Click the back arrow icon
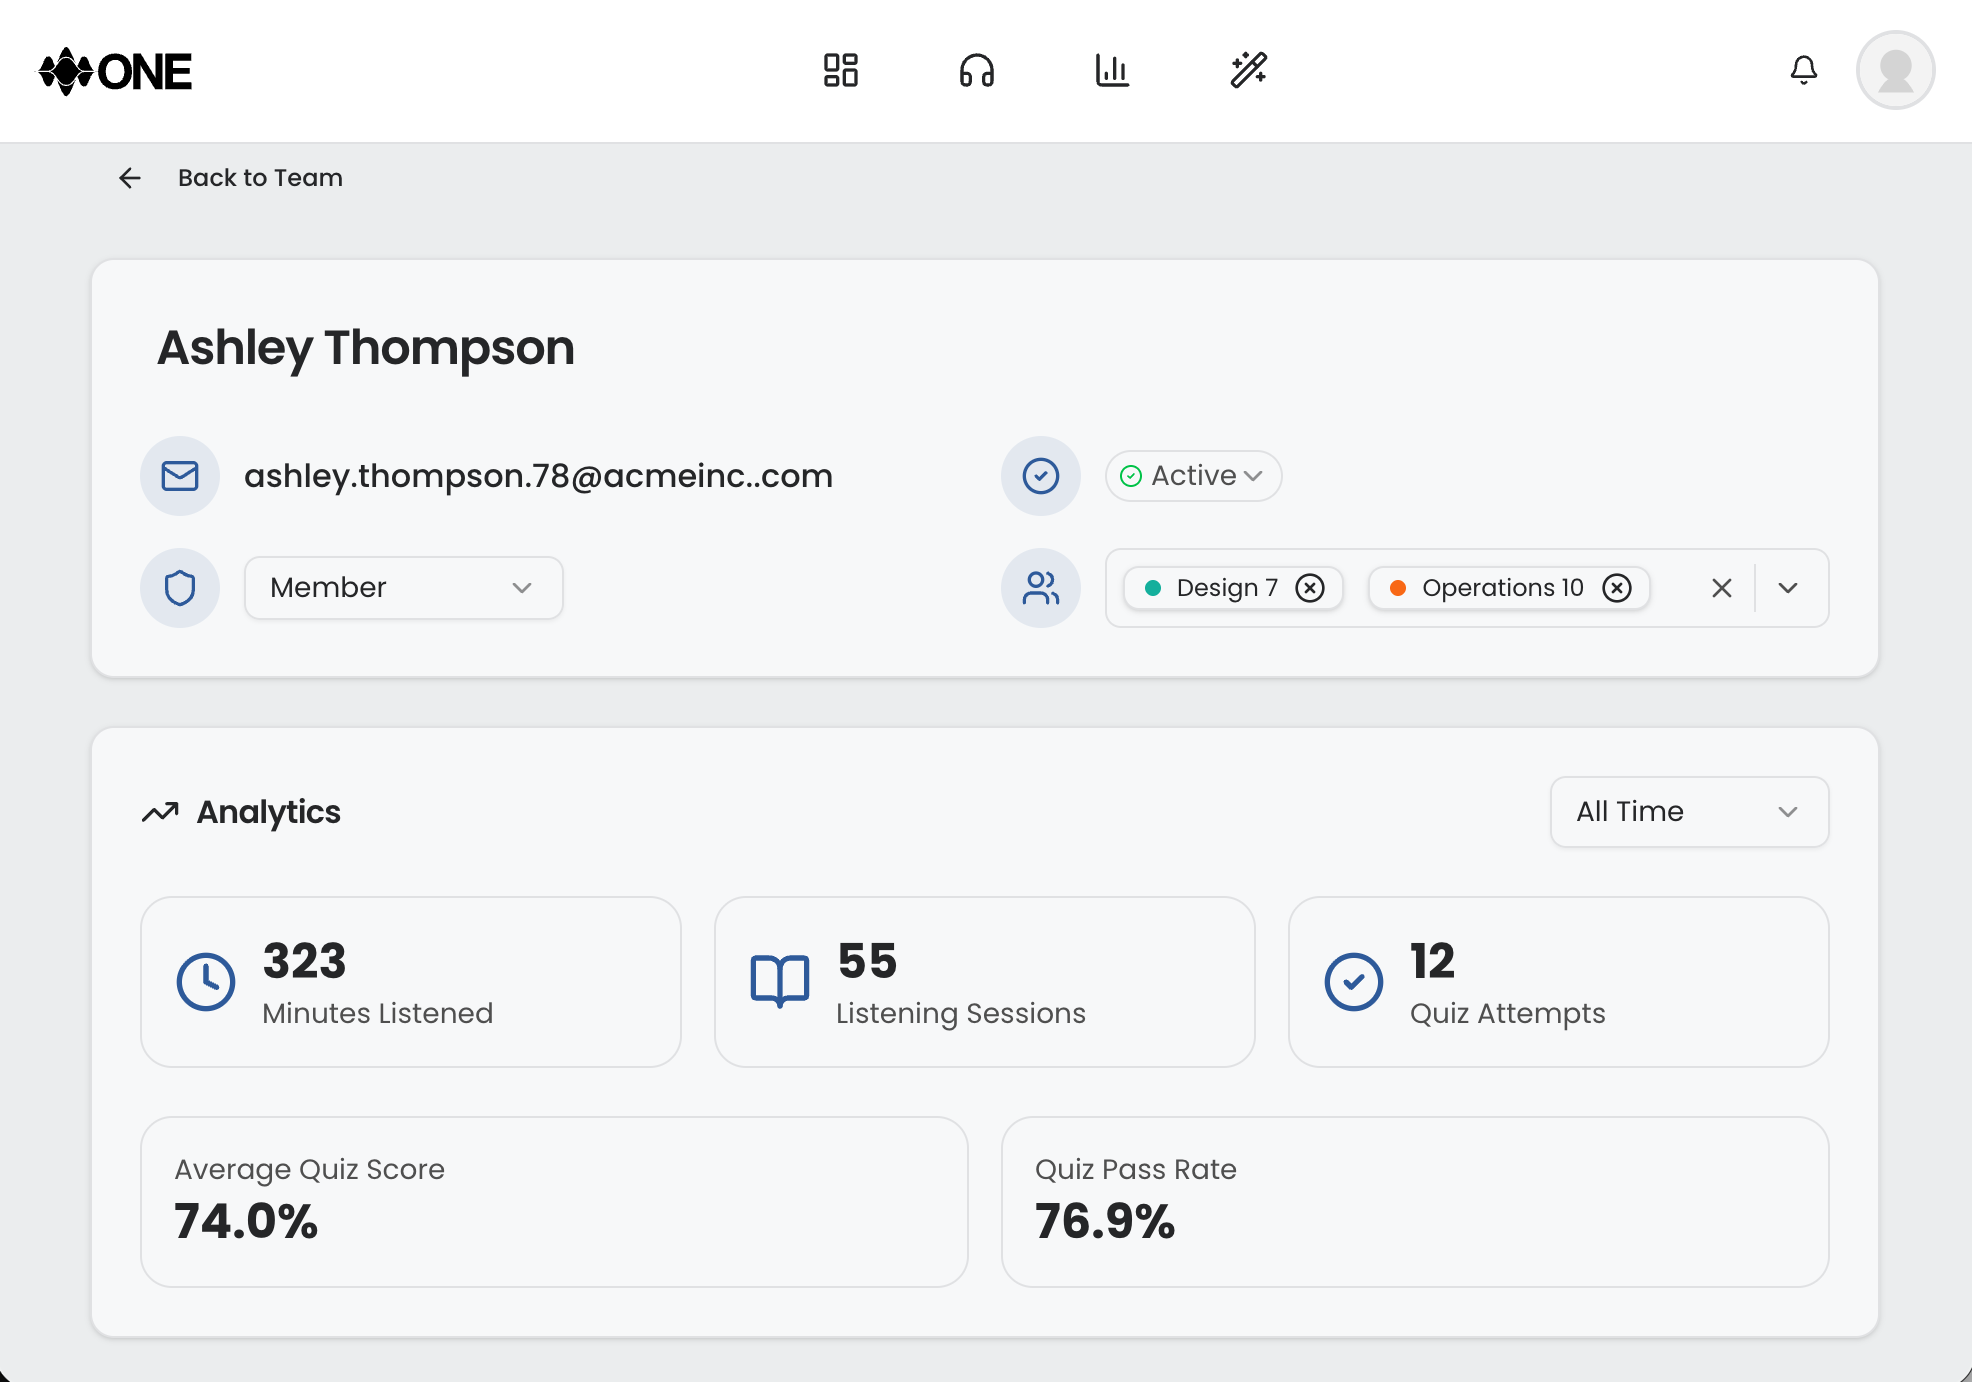 click(130, 178)
